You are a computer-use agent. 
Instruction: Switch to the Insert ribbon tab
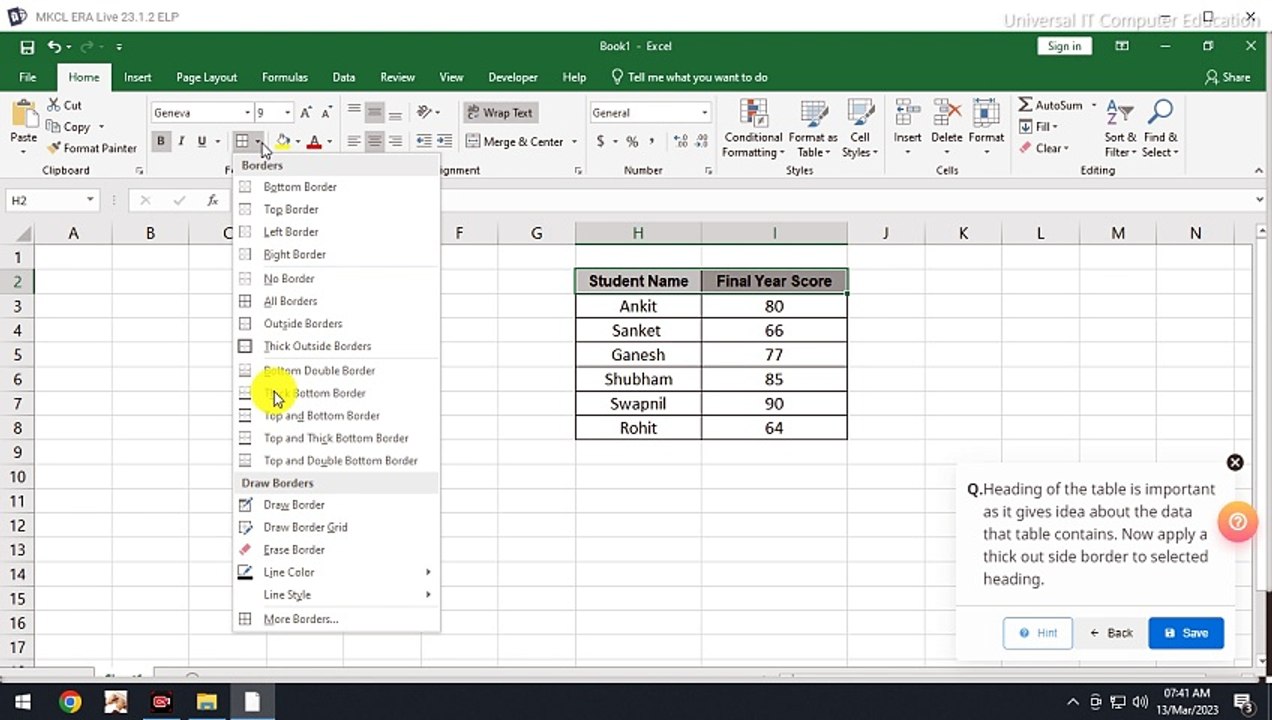138,77
